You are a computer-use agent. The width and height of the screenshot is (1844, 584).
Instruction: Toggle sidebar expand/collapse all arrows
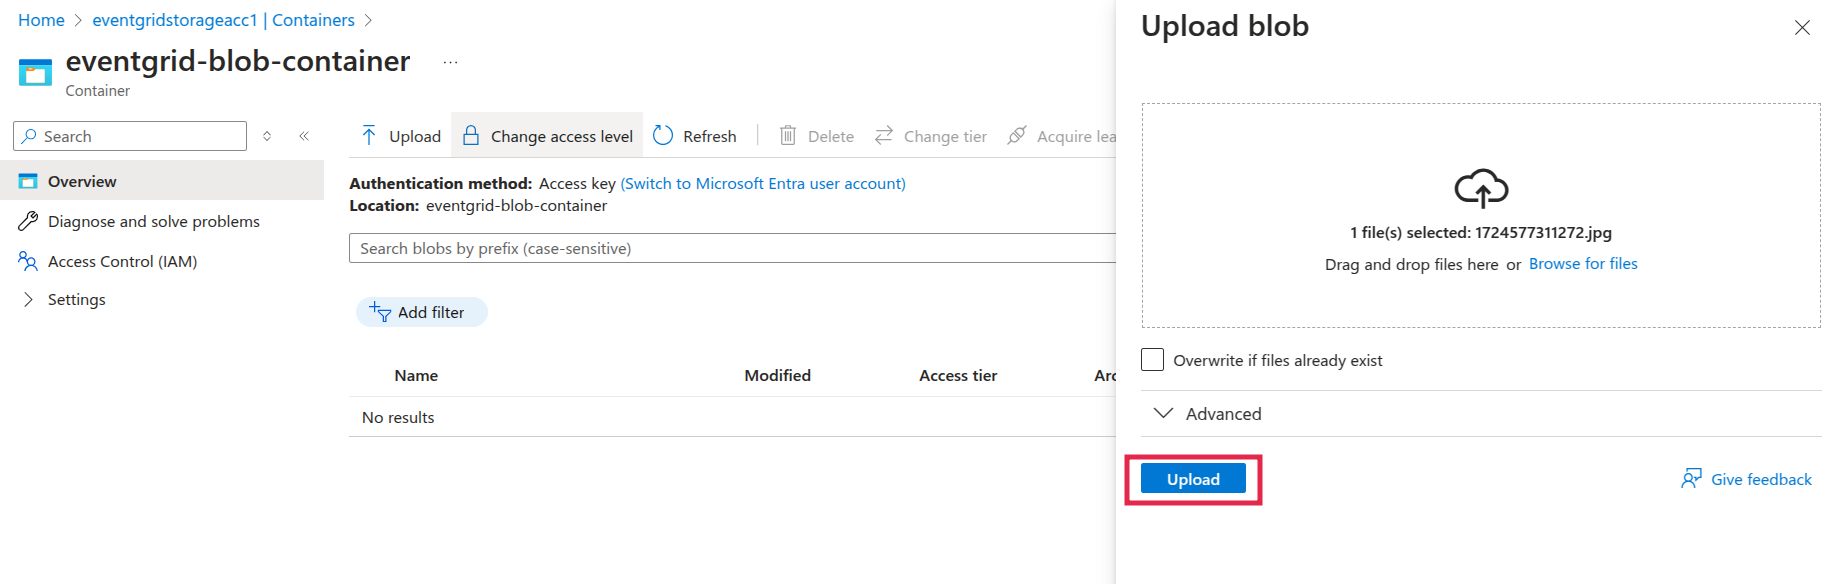pyautogui.click(x=267, y=136)
